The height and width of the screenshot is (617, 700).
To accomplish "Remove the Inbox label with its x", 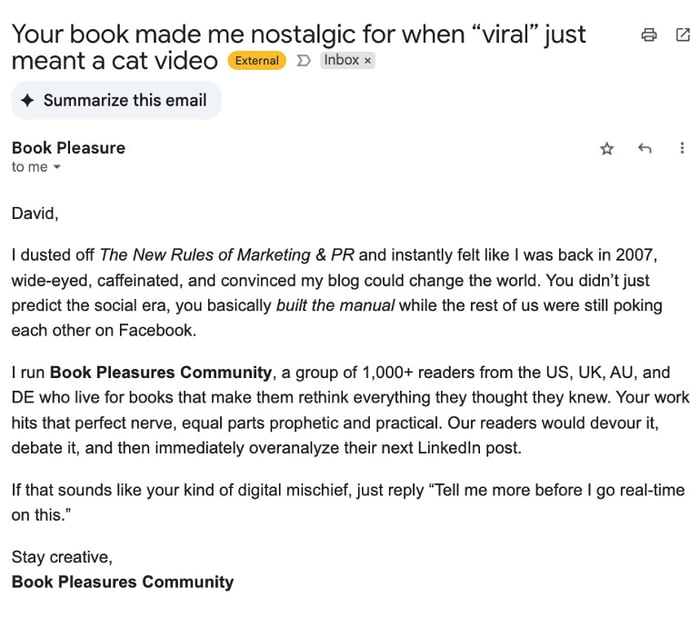I will point(367,61).
